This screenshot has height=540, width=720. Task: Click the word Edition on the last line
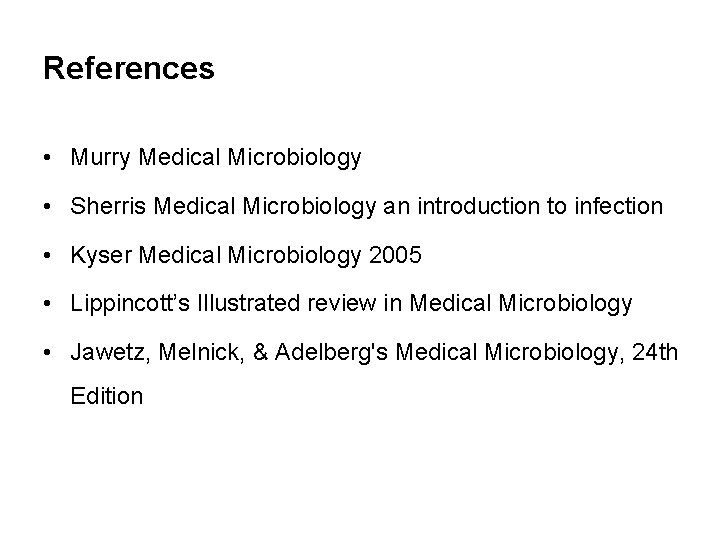pos(107,396)
